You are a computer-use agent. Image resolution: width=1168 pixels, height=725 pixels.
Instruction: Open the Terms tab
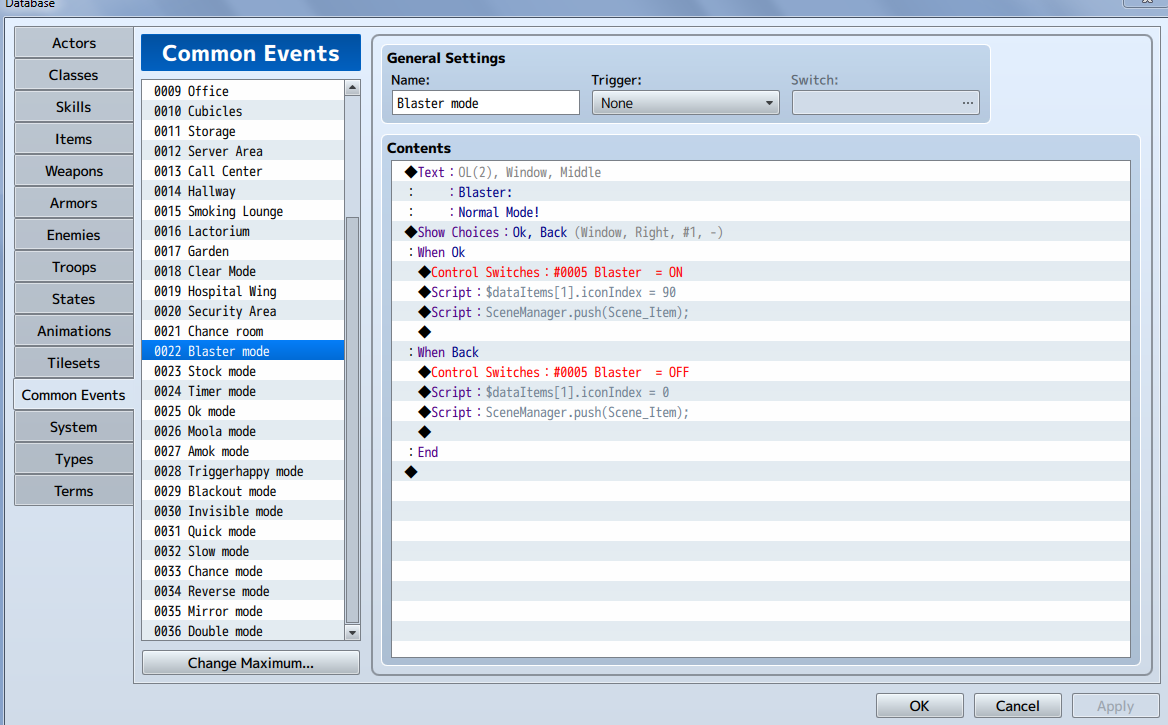(x=74, y=492)
